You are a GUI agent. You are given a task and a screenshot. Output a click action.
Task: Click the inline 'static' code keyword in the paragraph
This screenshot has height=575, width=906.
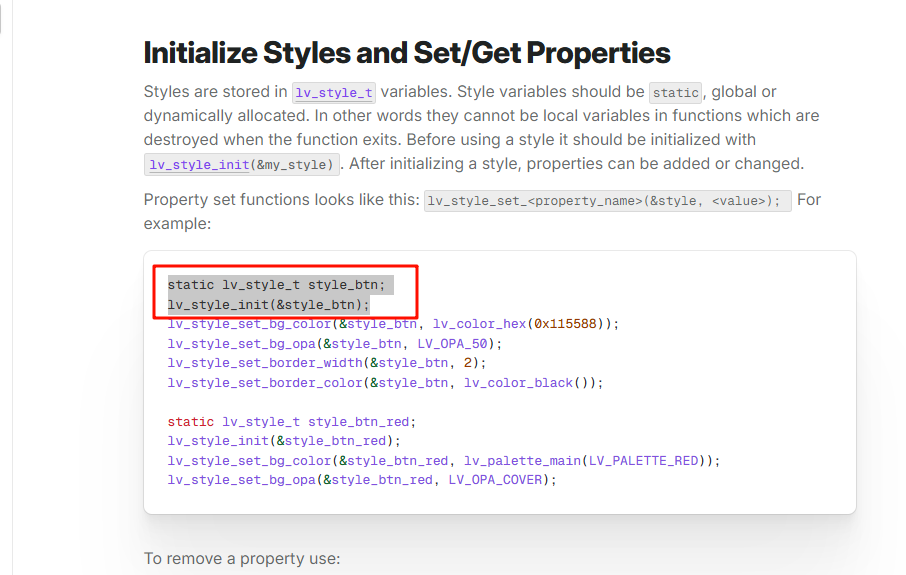point(676,93)
